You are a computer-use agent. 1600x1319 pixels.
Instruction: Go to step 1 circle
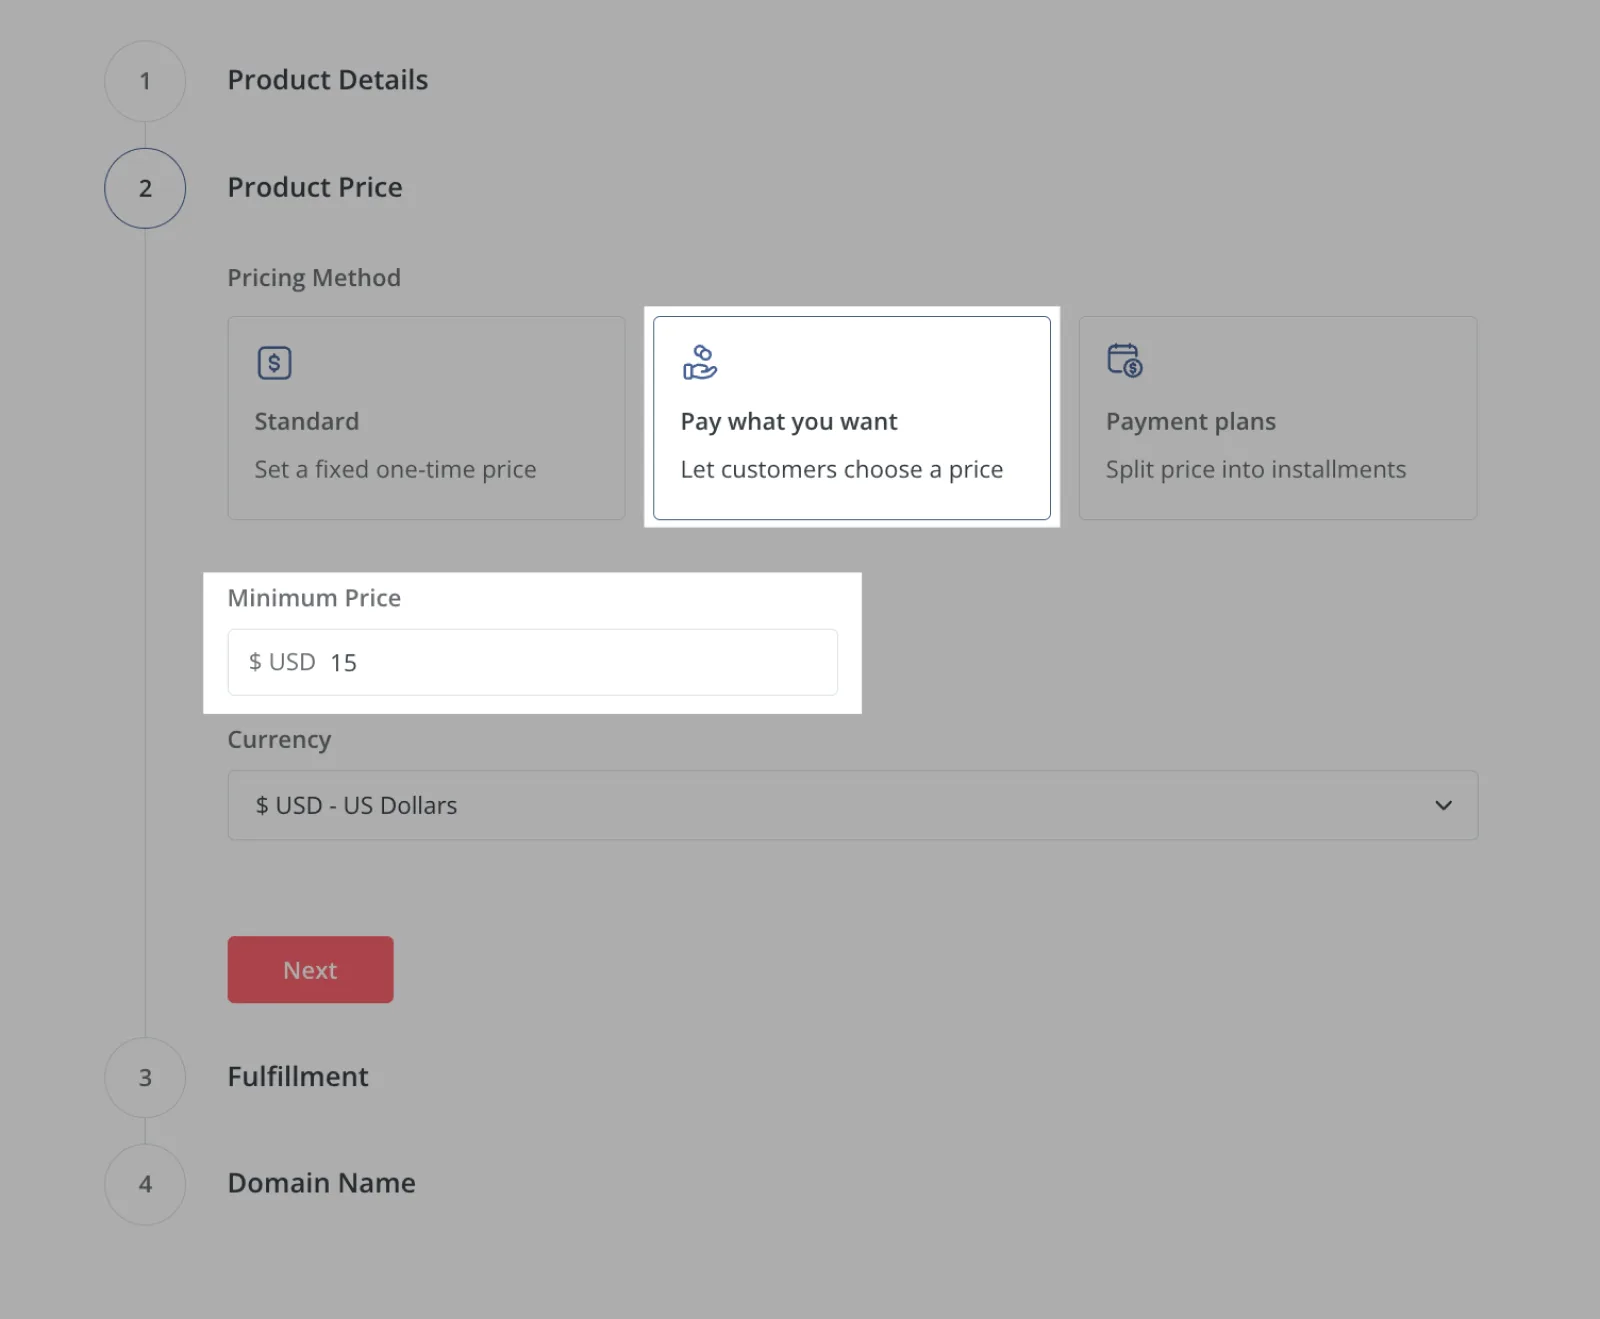pos(145,81)
